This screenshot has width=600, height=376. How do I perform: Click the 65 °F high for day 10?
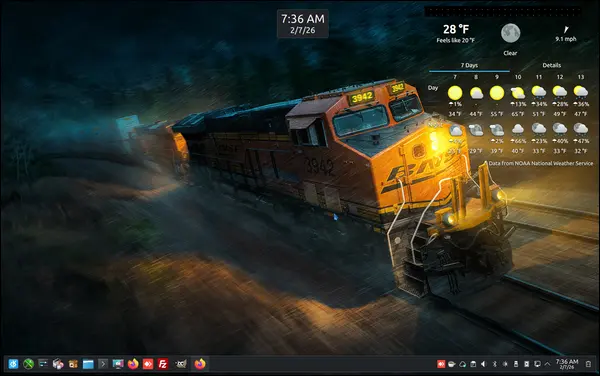pyautogui.click(x=518, y=114)
